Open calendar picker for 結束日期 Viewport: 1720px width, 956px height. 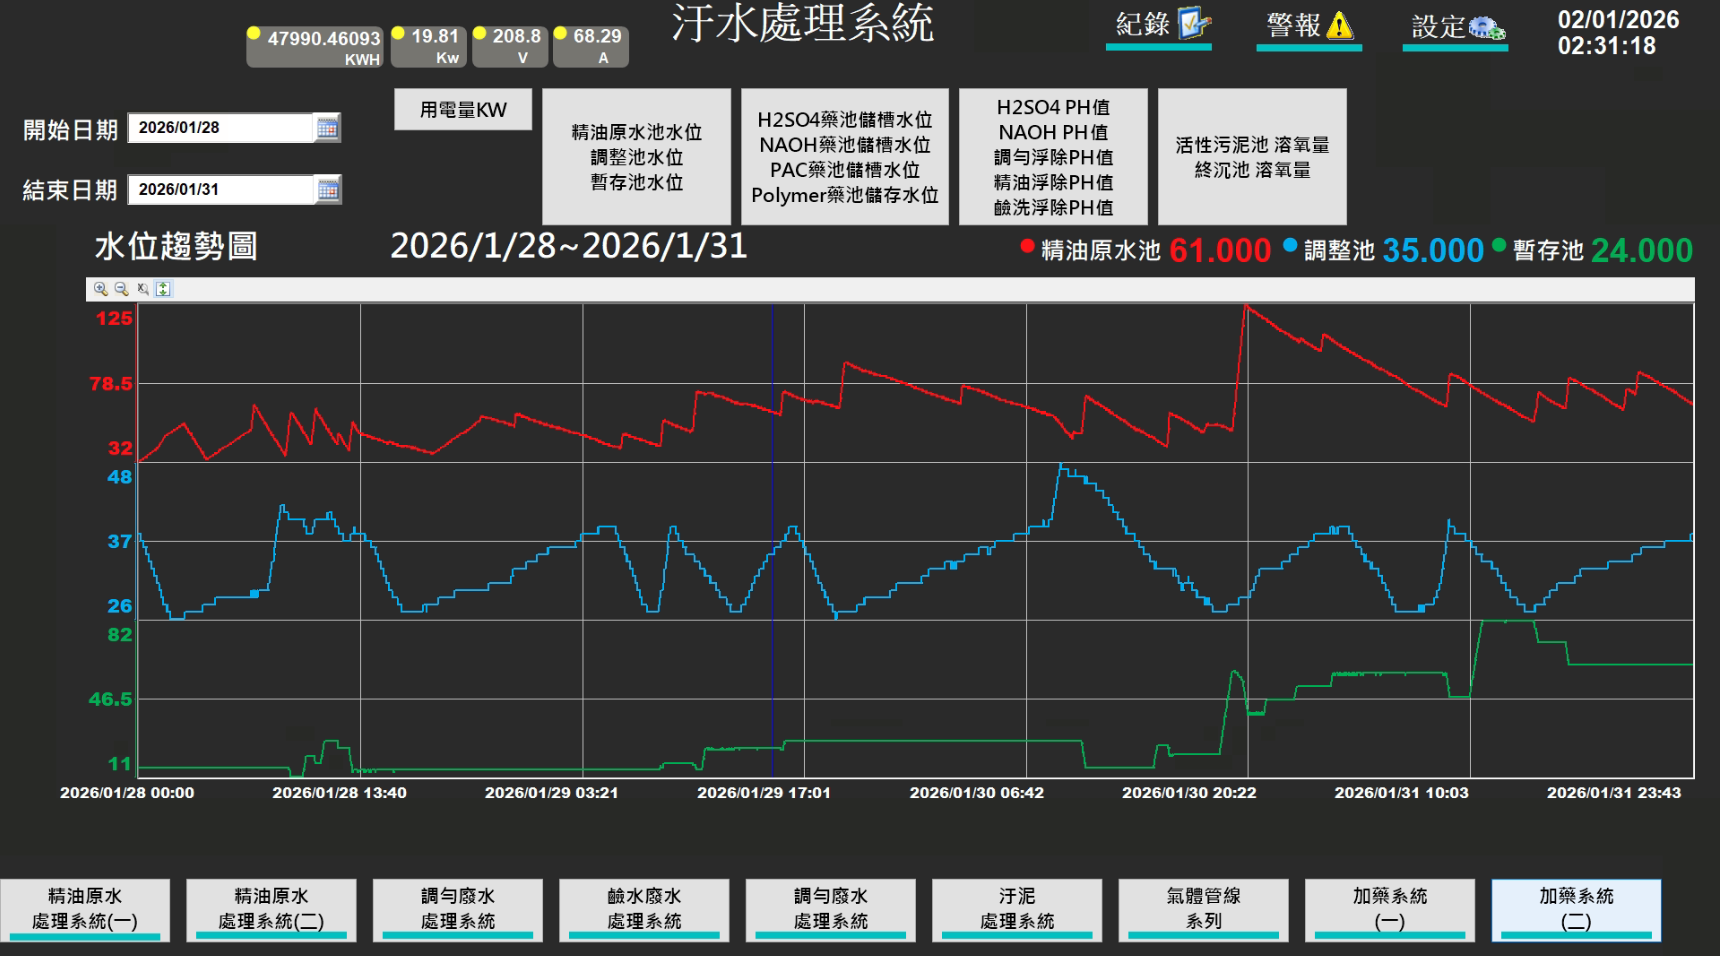point(327,190)
